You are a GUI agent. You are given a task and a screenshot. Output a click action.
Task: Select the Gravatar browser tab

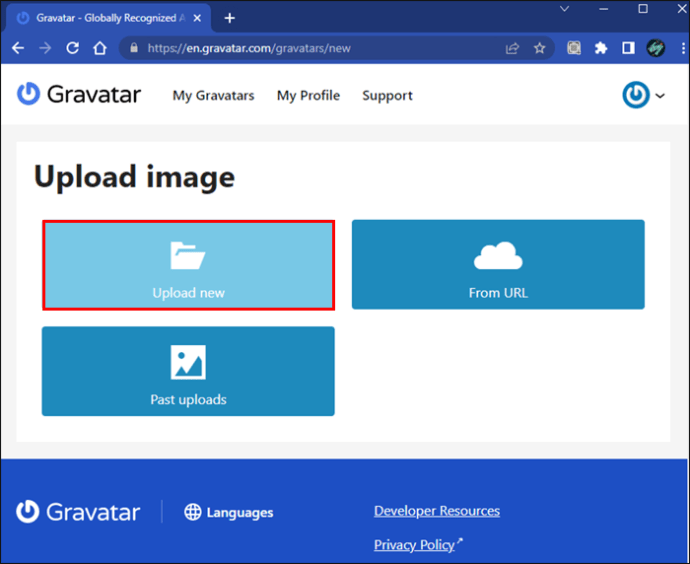tap(108, 18)
